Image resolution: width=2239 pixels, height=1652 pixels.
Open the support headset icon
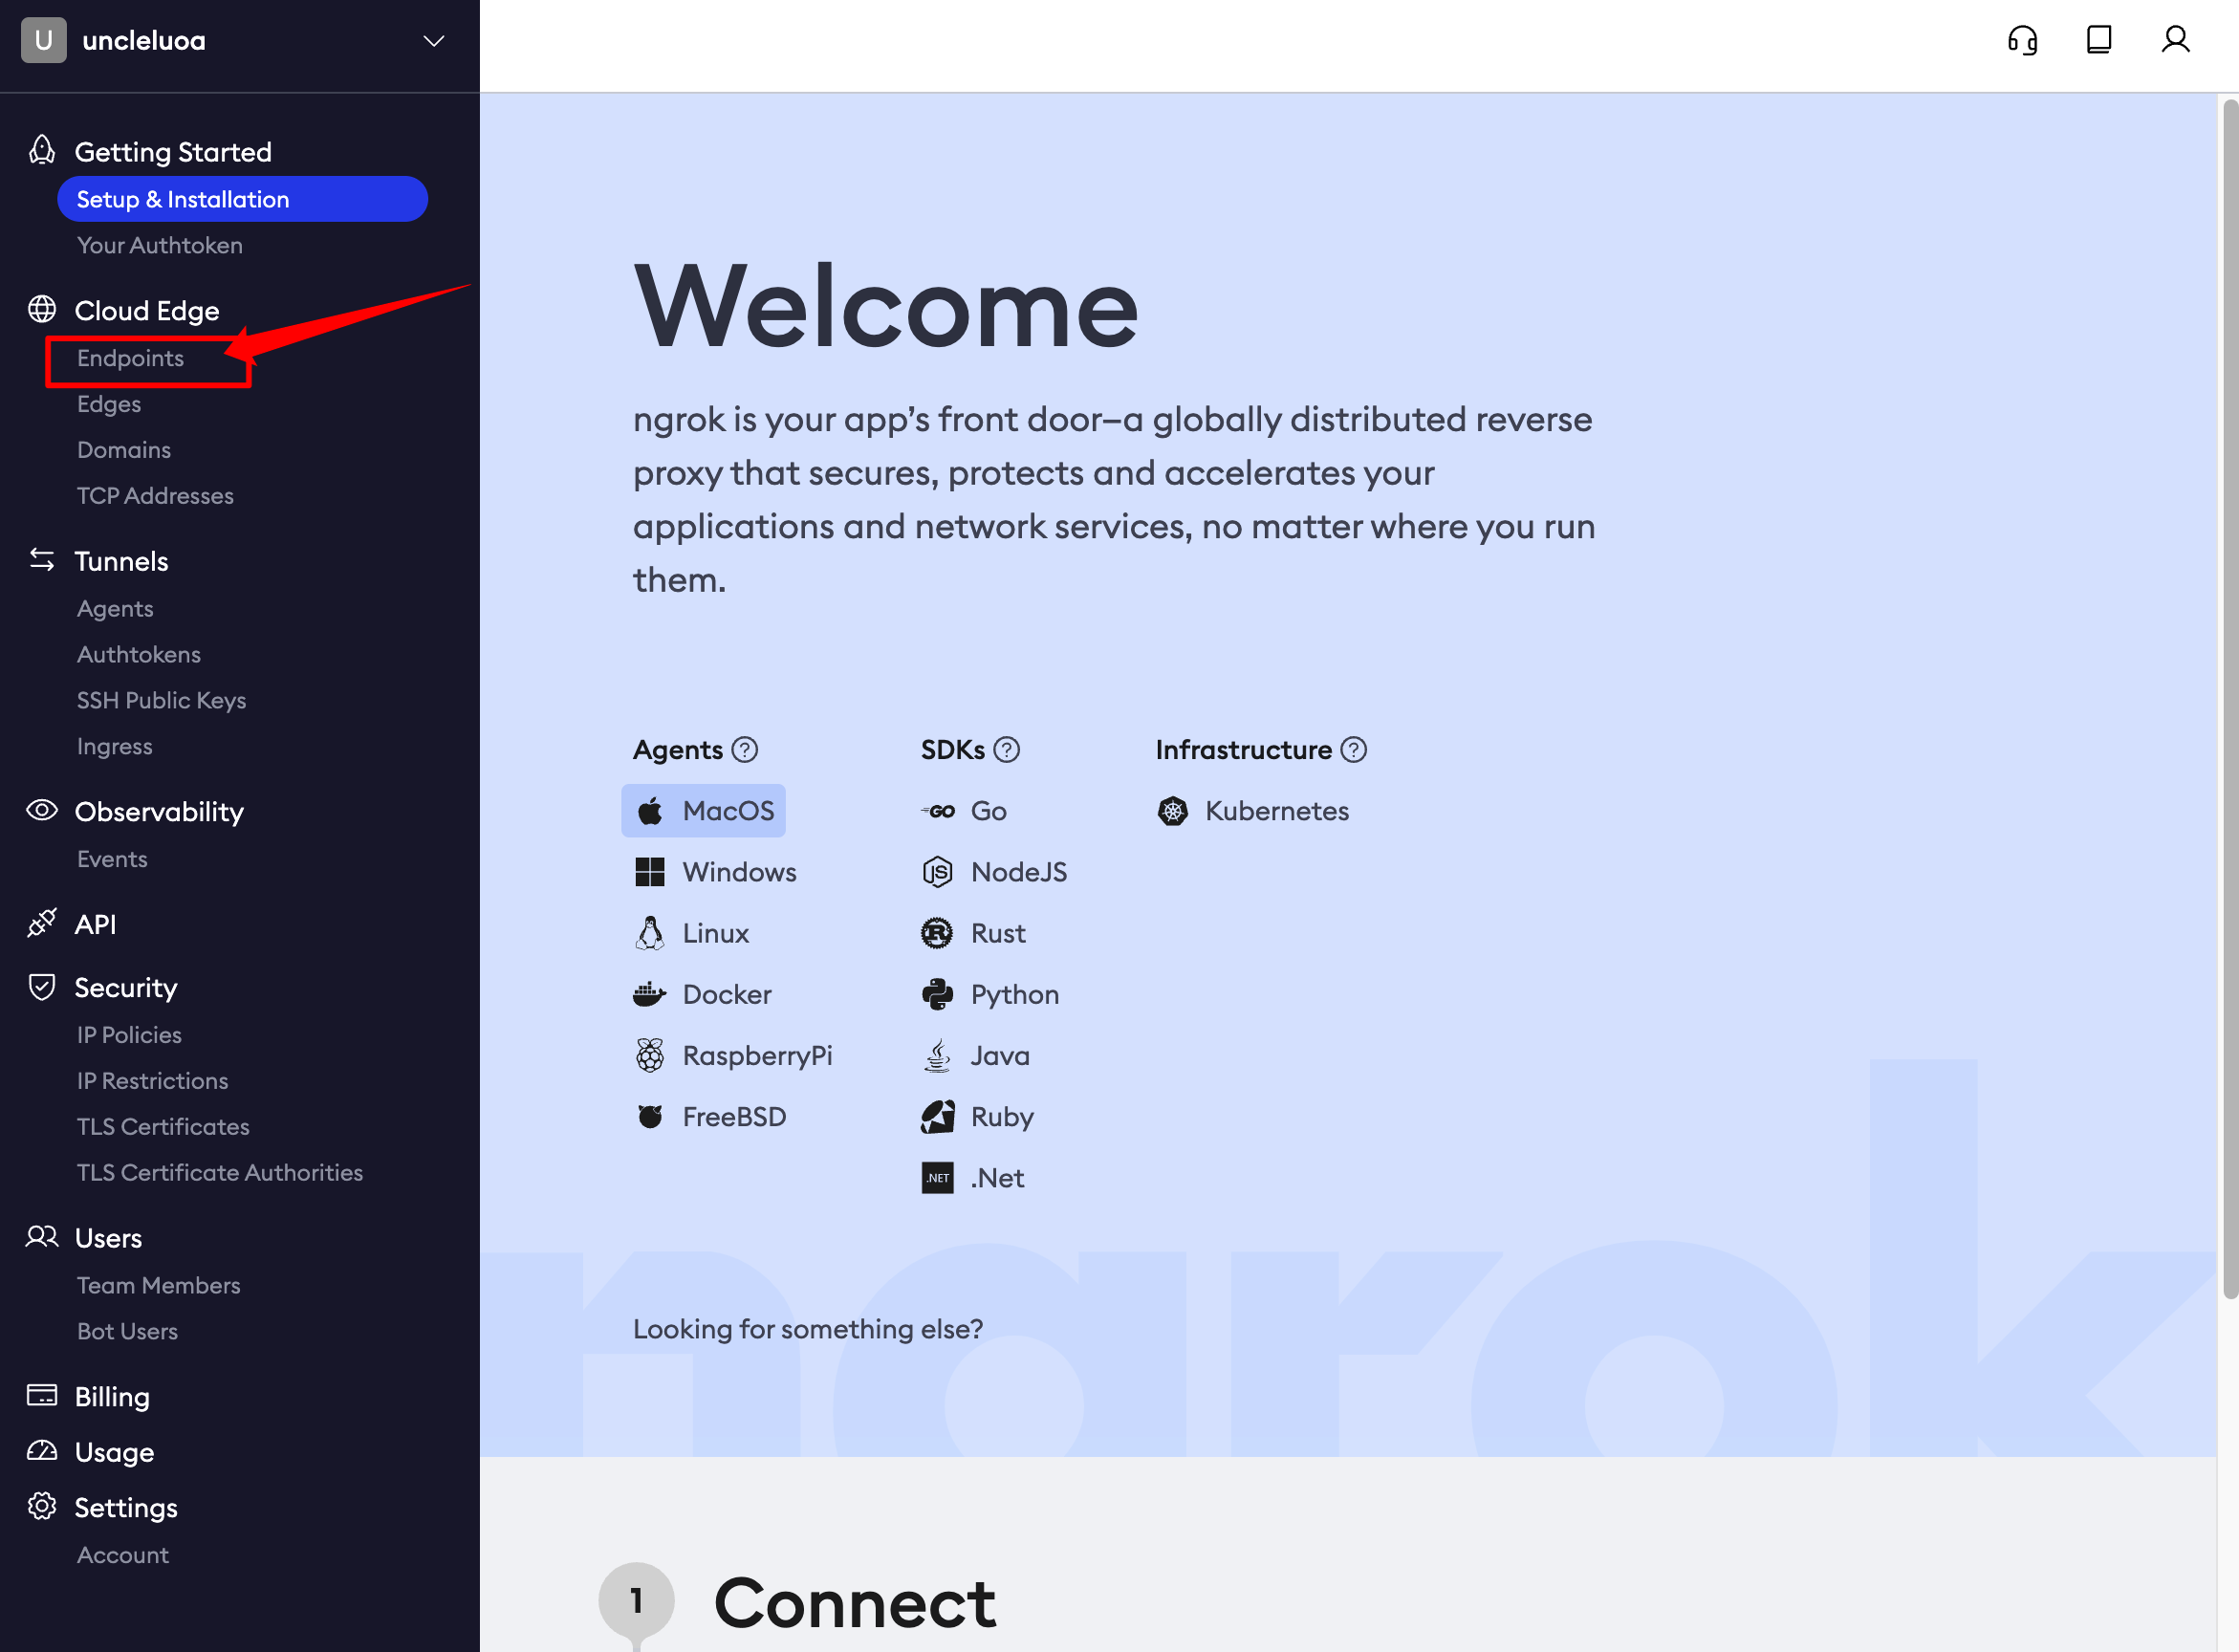(x=2022, y=40)
